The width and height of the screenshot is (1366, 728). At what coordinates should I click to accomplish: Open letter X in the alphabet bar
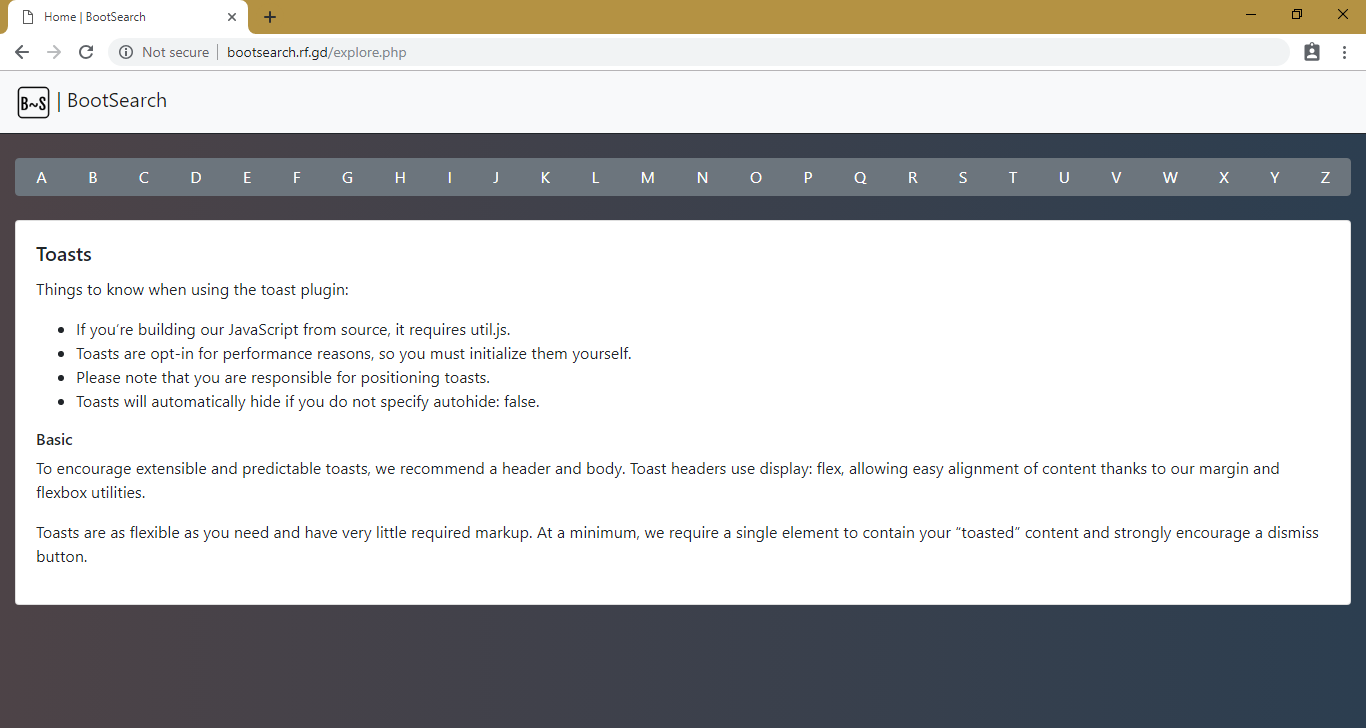tap(1224, 177)
